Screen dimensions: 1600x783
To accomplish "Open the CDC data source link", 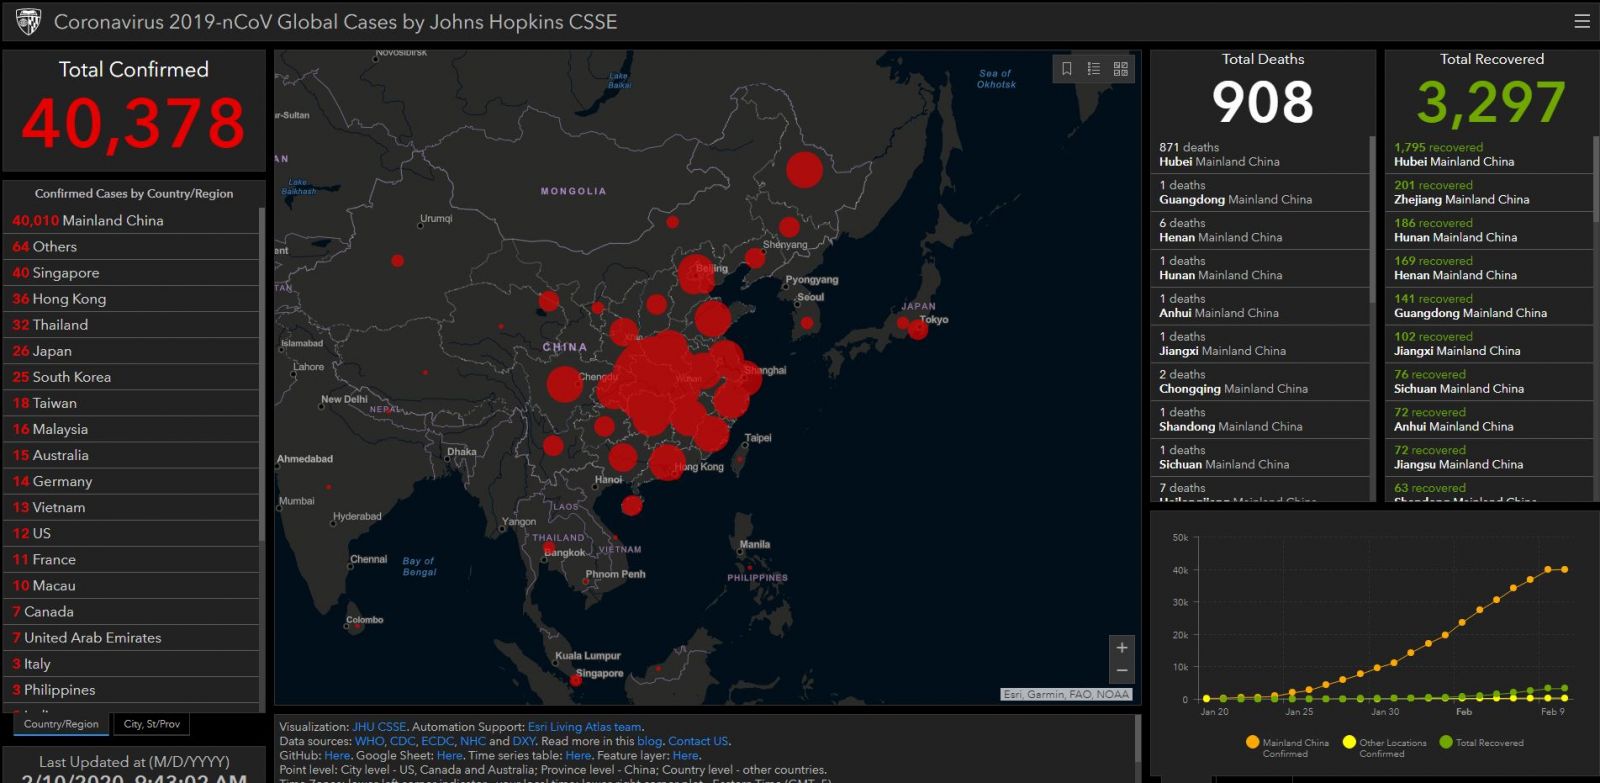I will point(402,741).
